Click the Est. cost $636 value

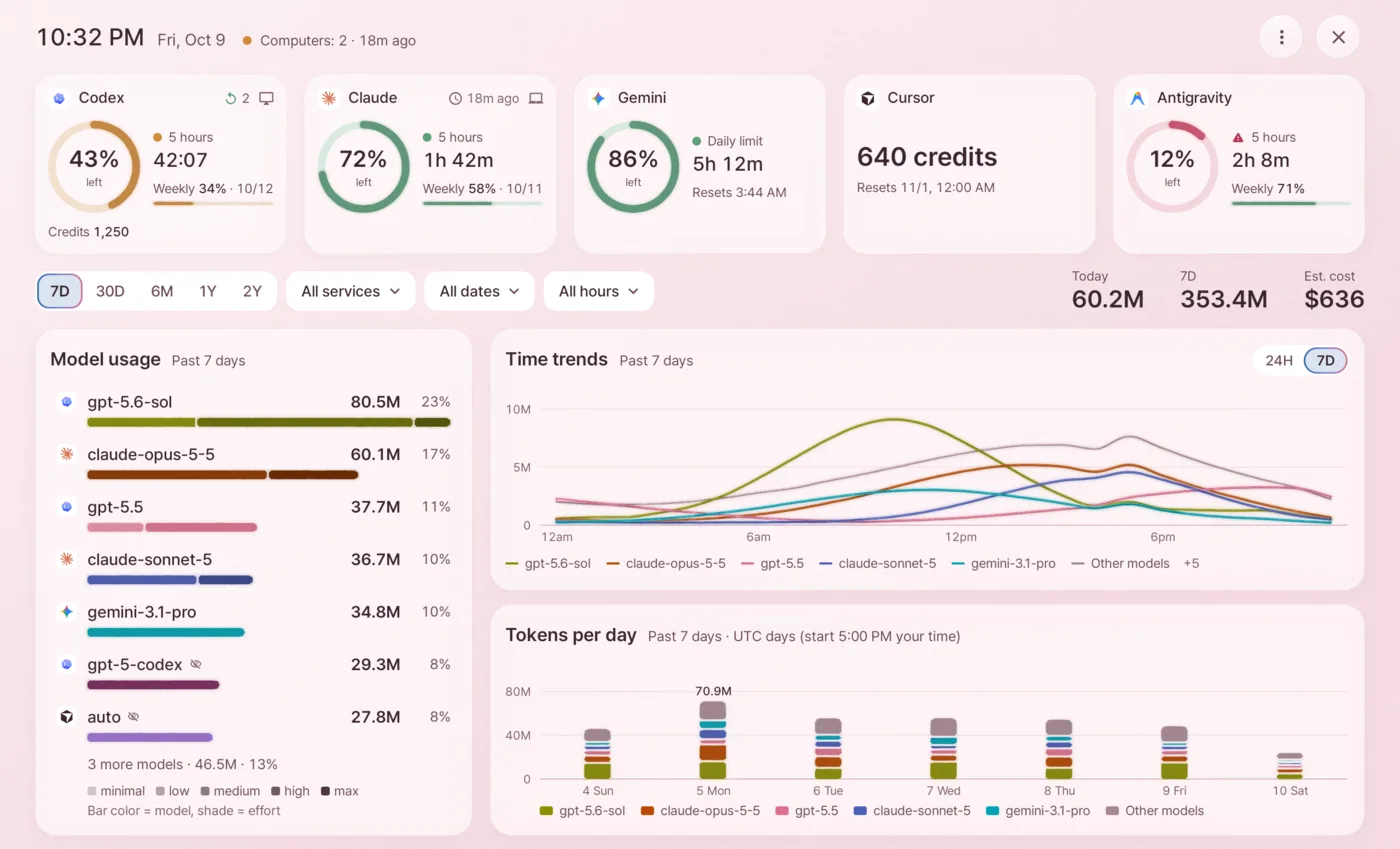click(1334, 299)
